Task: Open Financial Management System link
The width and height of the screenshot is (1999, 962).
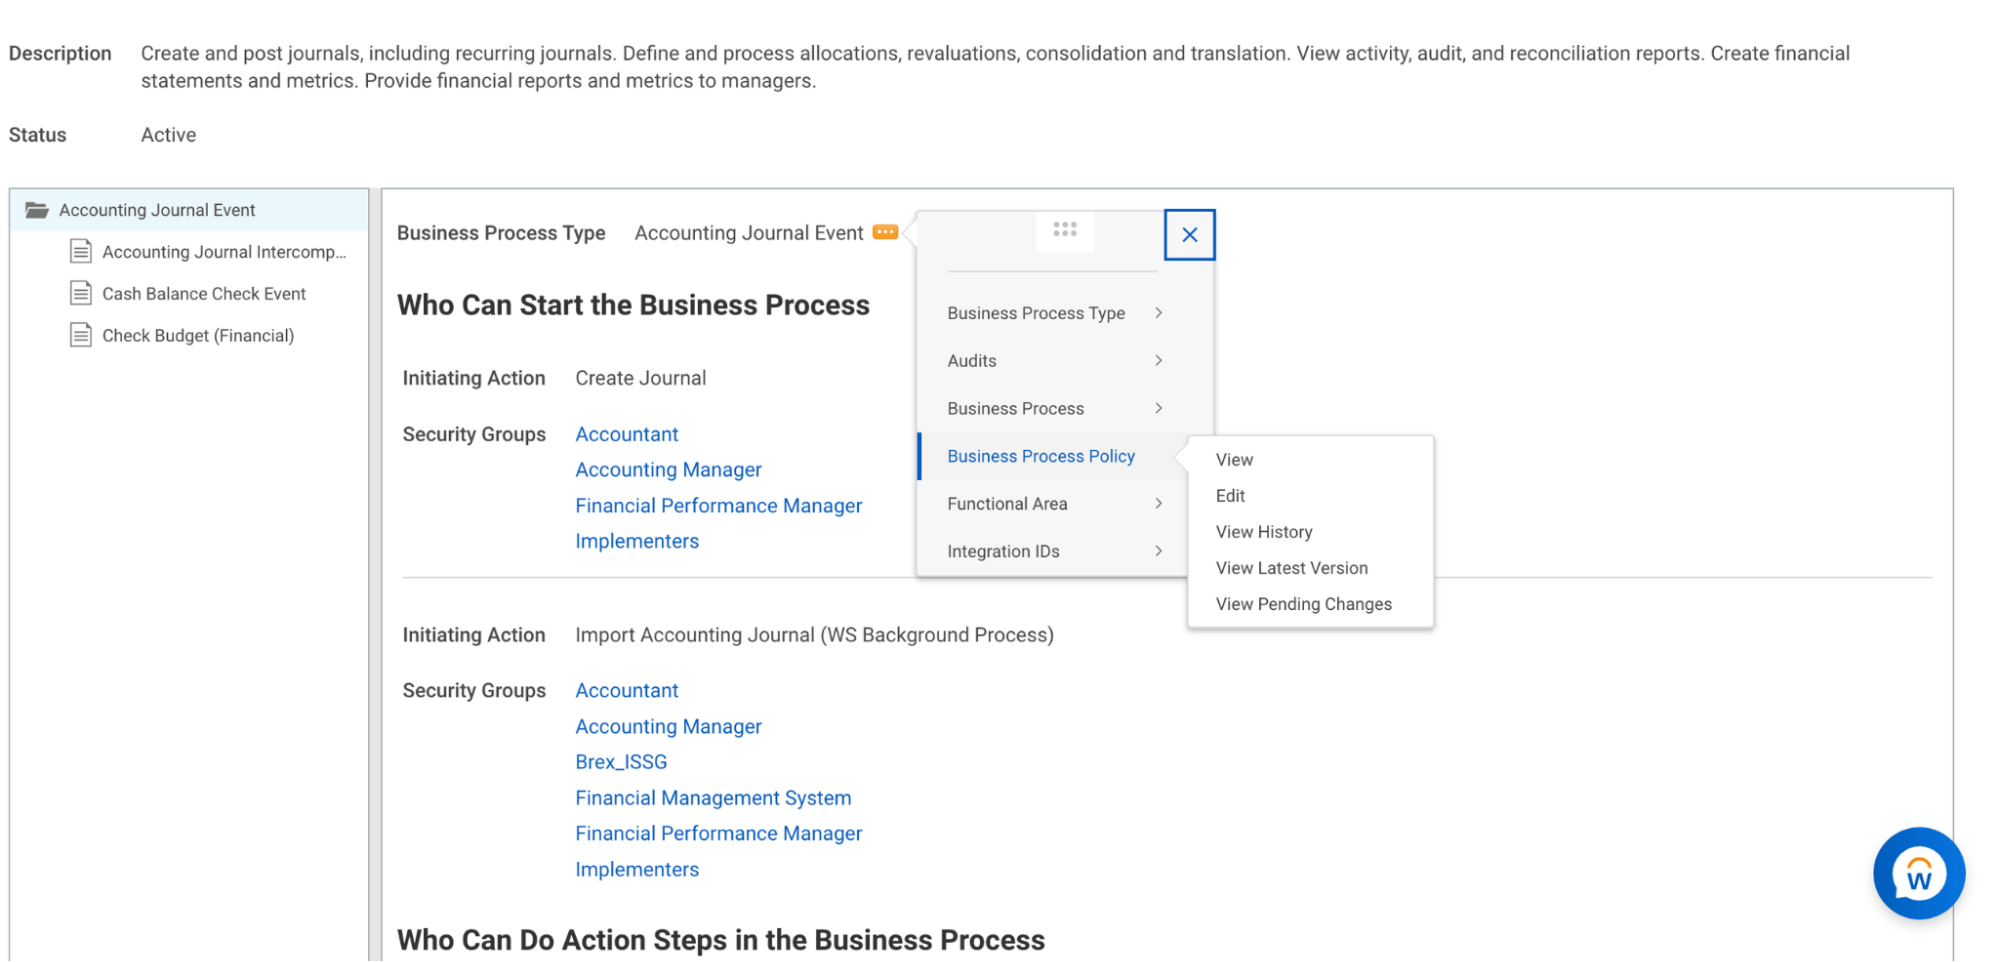Action: (713, 798)
